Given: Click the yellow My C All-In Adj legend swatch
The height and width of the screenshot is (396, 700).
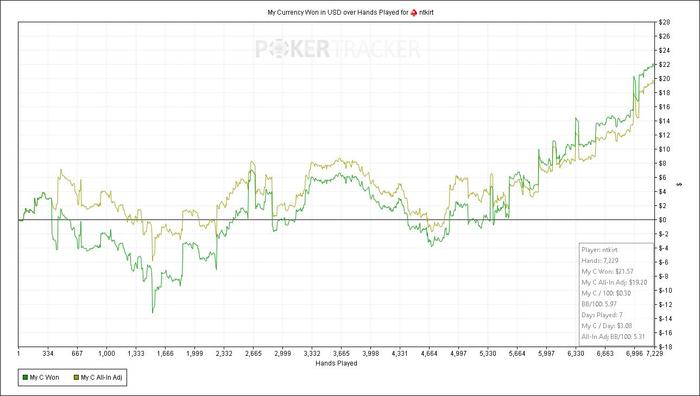Looking at the screenshot, I should click(76, 378).
